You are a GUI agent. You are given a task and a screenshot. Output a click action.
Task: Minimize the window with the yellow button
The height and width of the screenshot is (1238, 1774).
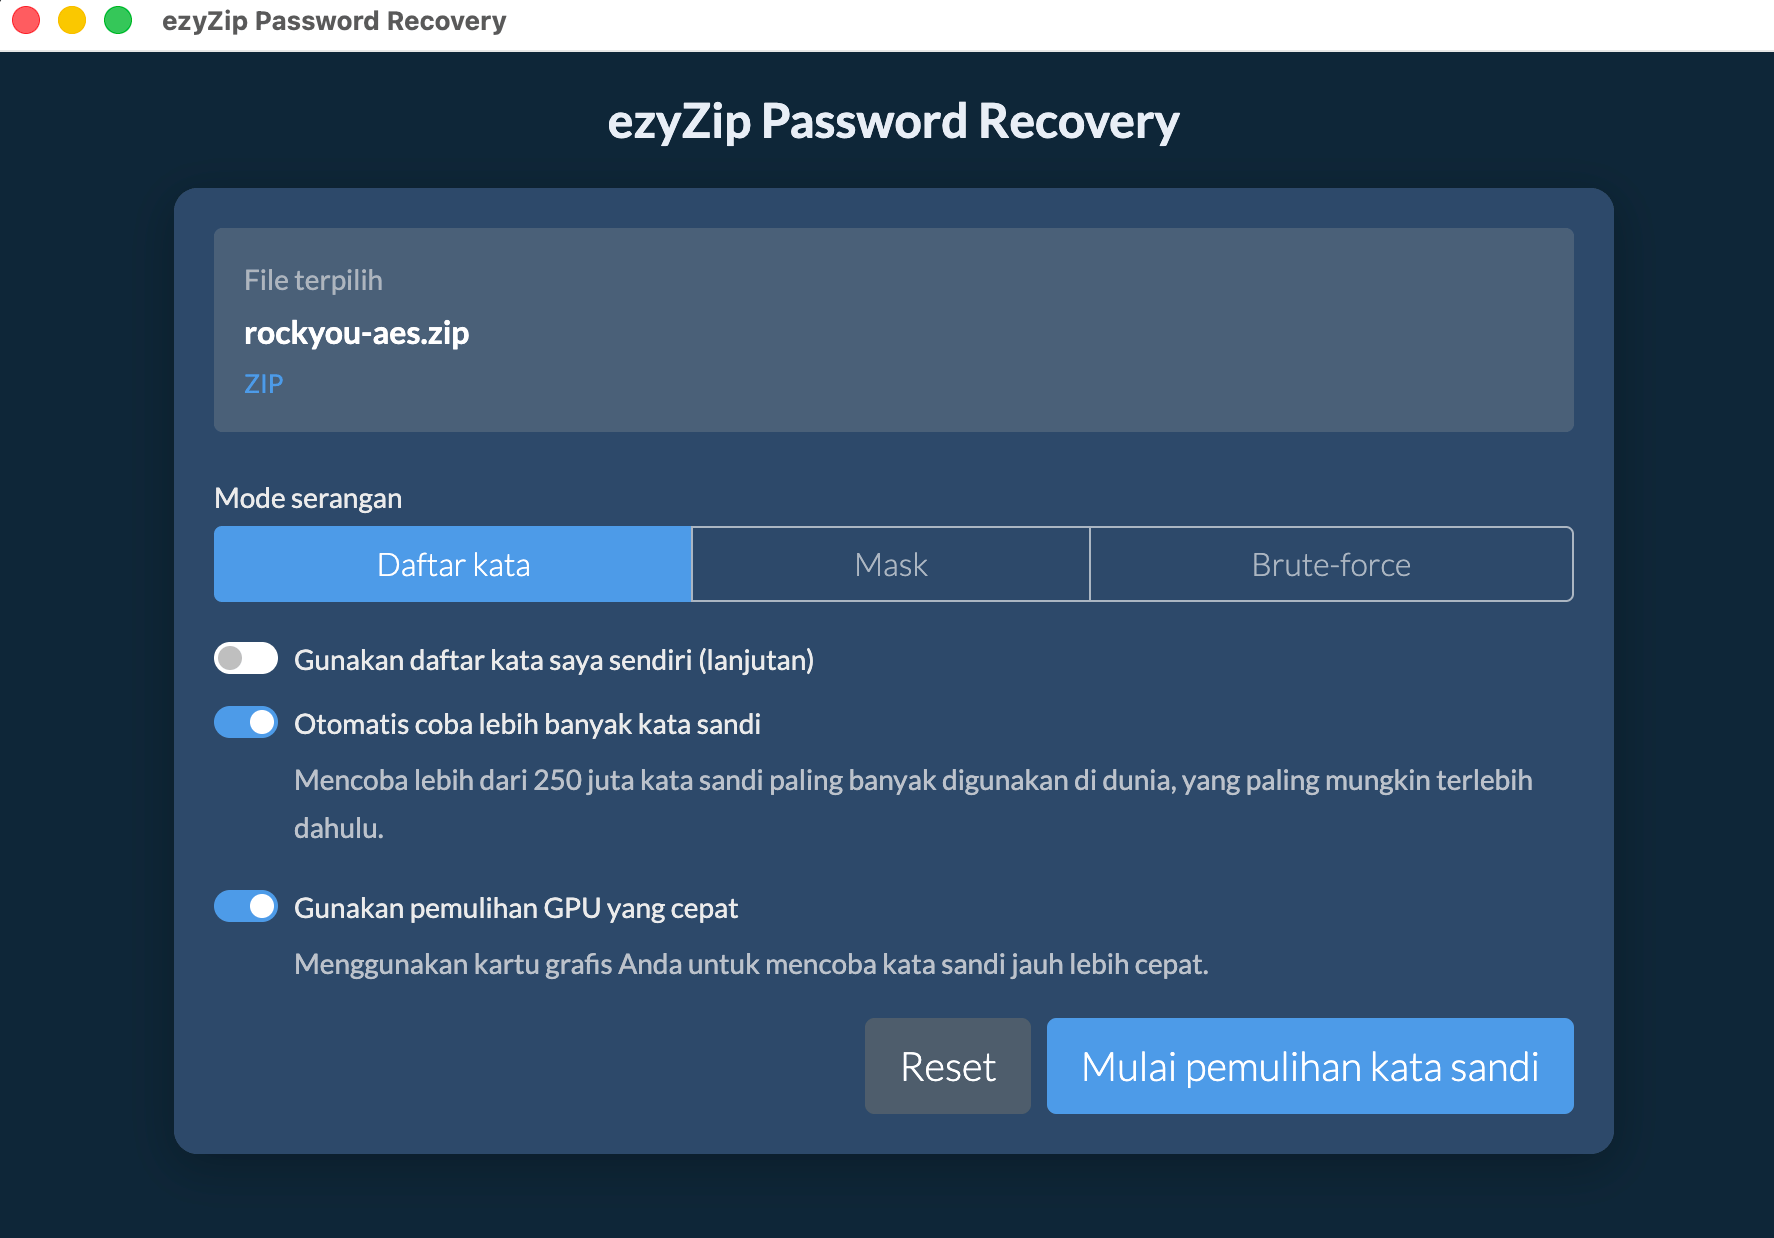point(72,20)
